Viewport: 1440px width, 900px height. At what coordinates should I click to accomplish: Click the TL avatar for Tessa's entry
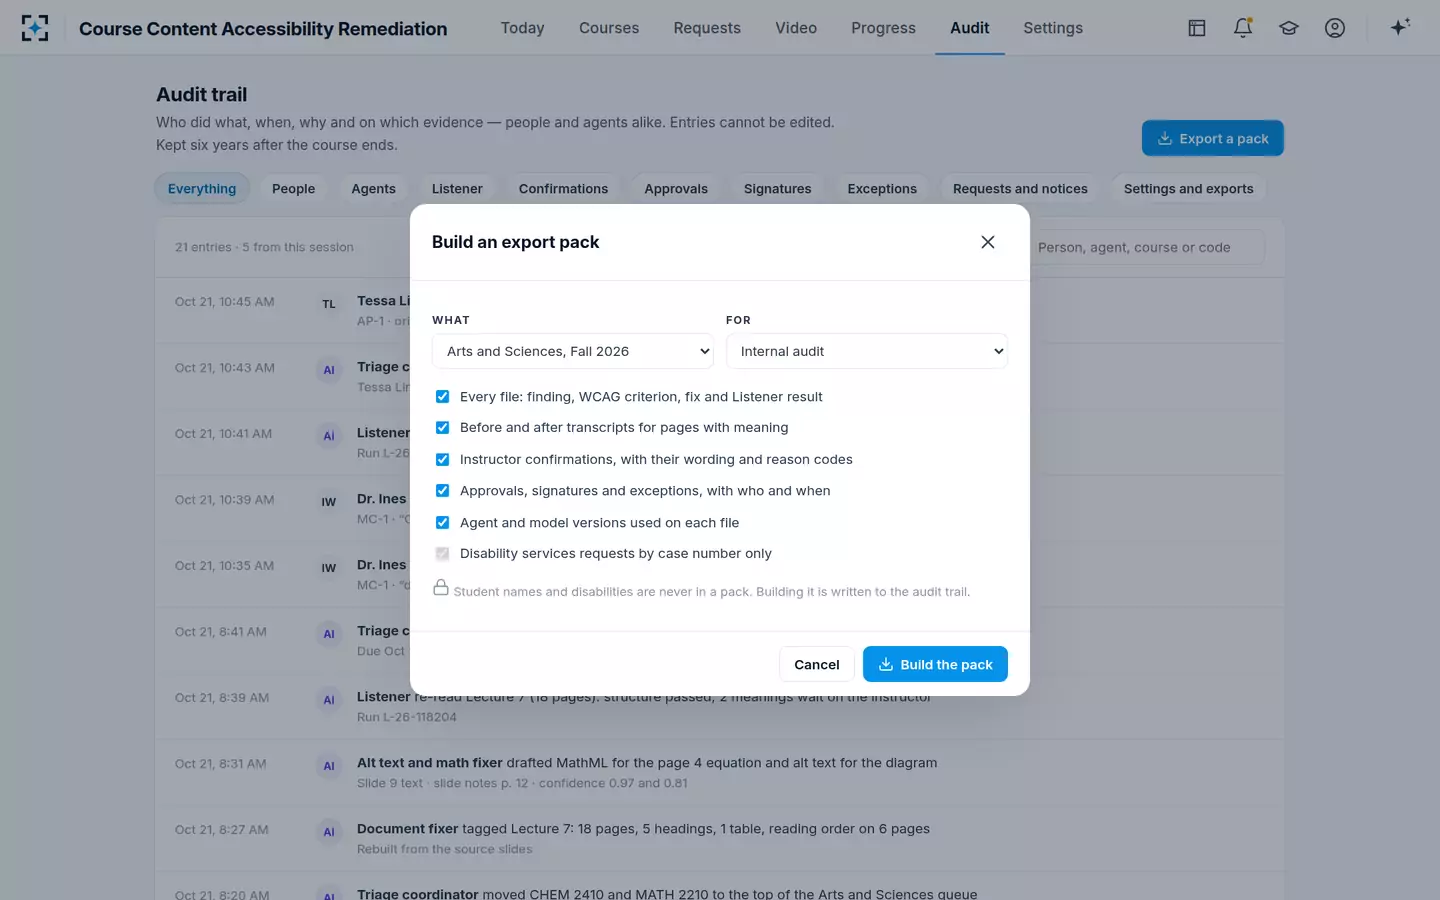tap(329, 304)
